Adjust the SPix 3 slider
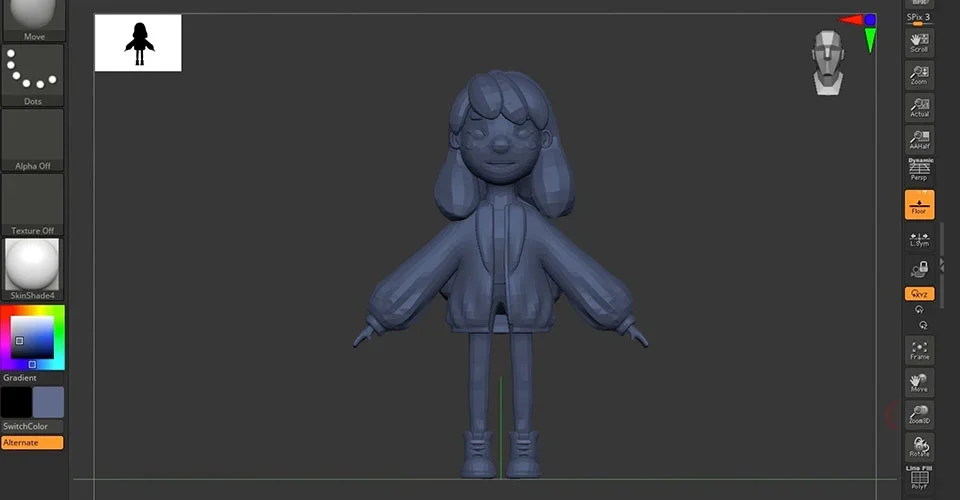This screenshot has width=960, height=500. coord(919,19)
